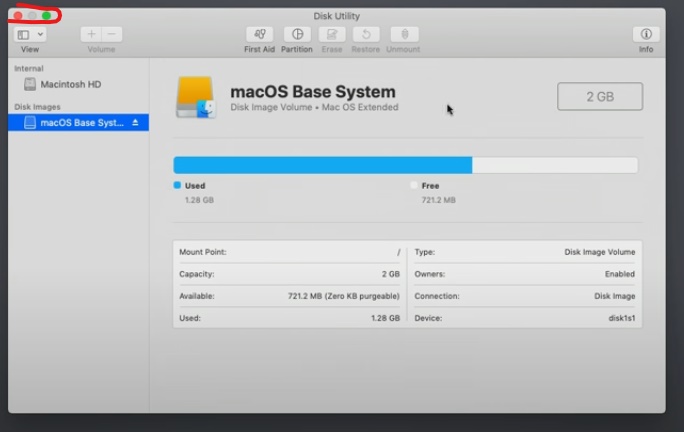Click the Restore toolbar icon
This screenshot has width=684, height=432.
[x=366, y=34]
